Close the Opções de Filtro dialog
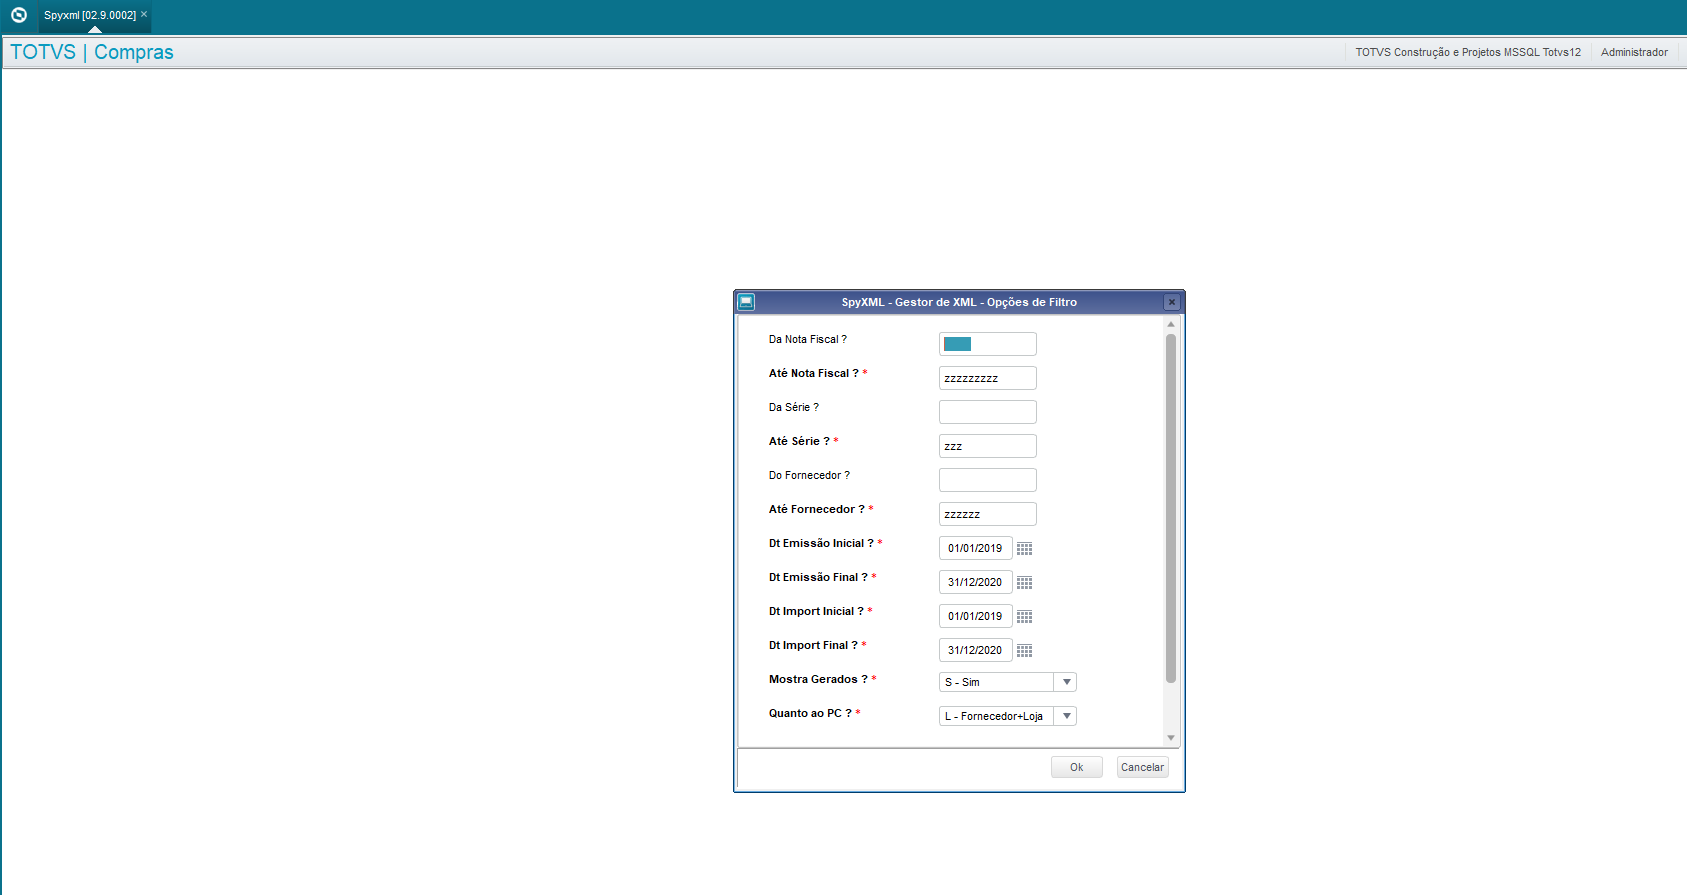The image size is (1687, 895). (1172, 302)
